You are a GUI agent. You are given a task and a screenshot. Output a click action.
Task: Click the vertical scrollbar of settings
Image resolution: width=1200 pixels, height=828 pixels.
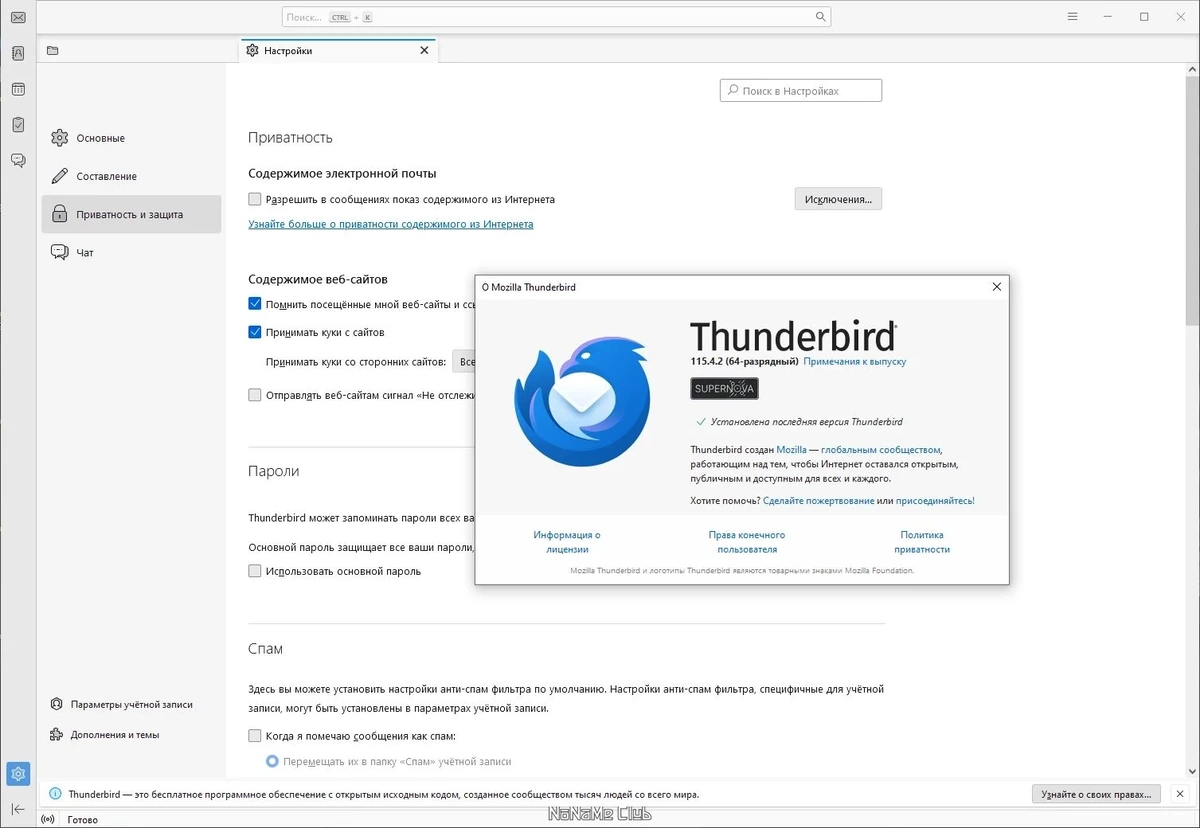[x=1192, y=200]
